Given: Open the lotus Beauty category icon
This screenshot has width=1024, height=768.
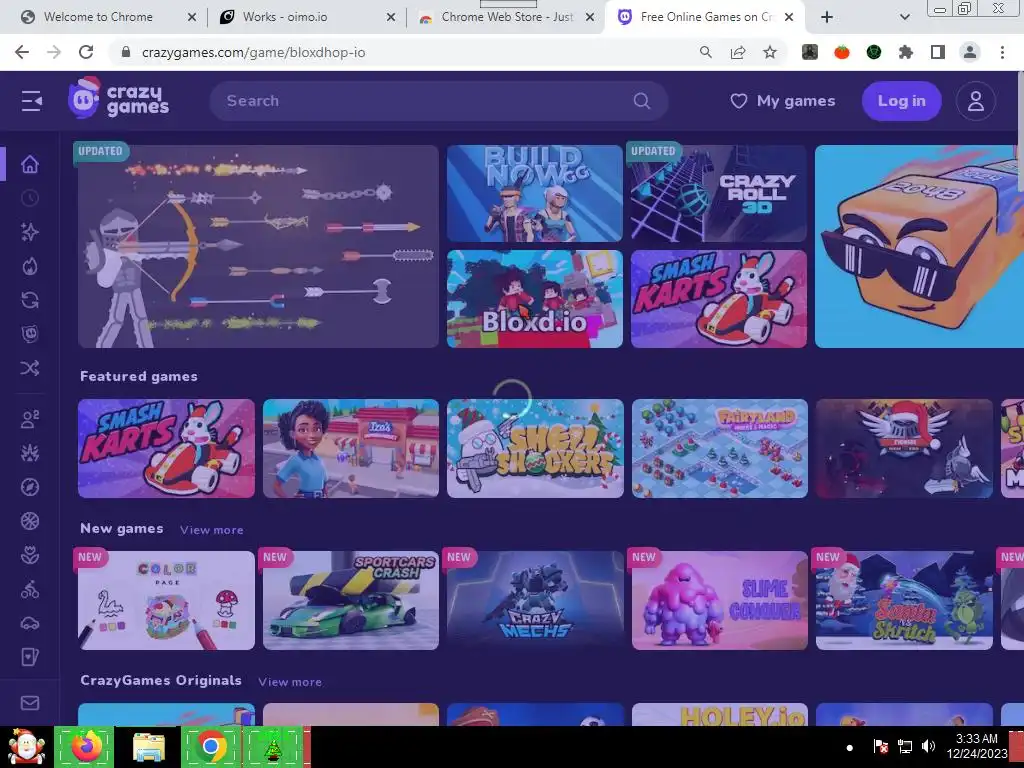Looking at the screenshot, I should (x=29, y=555).
